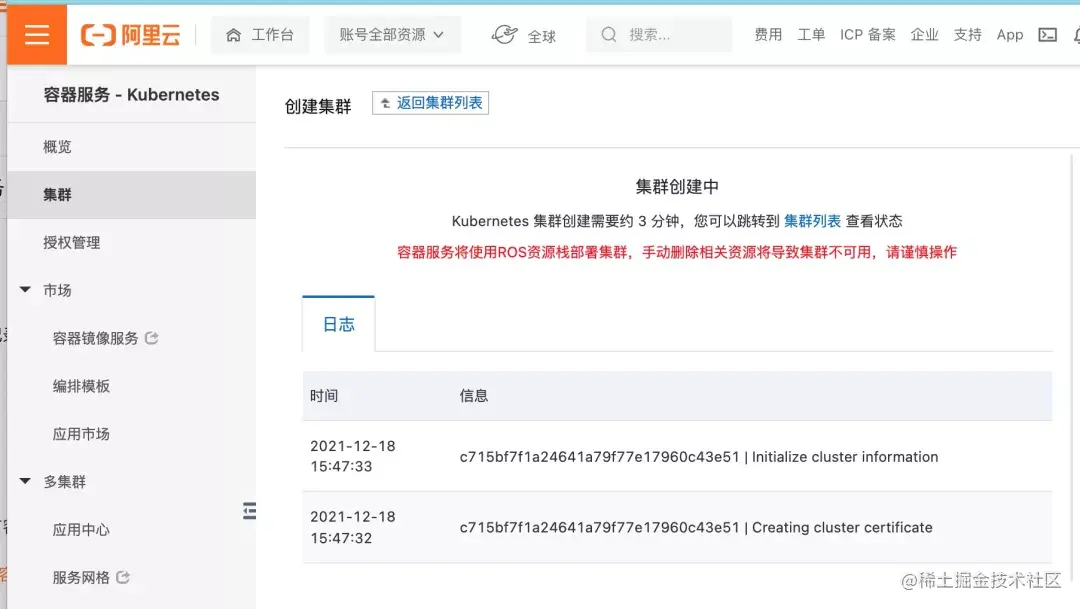1080x609 pixels.
Task: Open the orange hamburger menu
Action: [x=37, y=34]
